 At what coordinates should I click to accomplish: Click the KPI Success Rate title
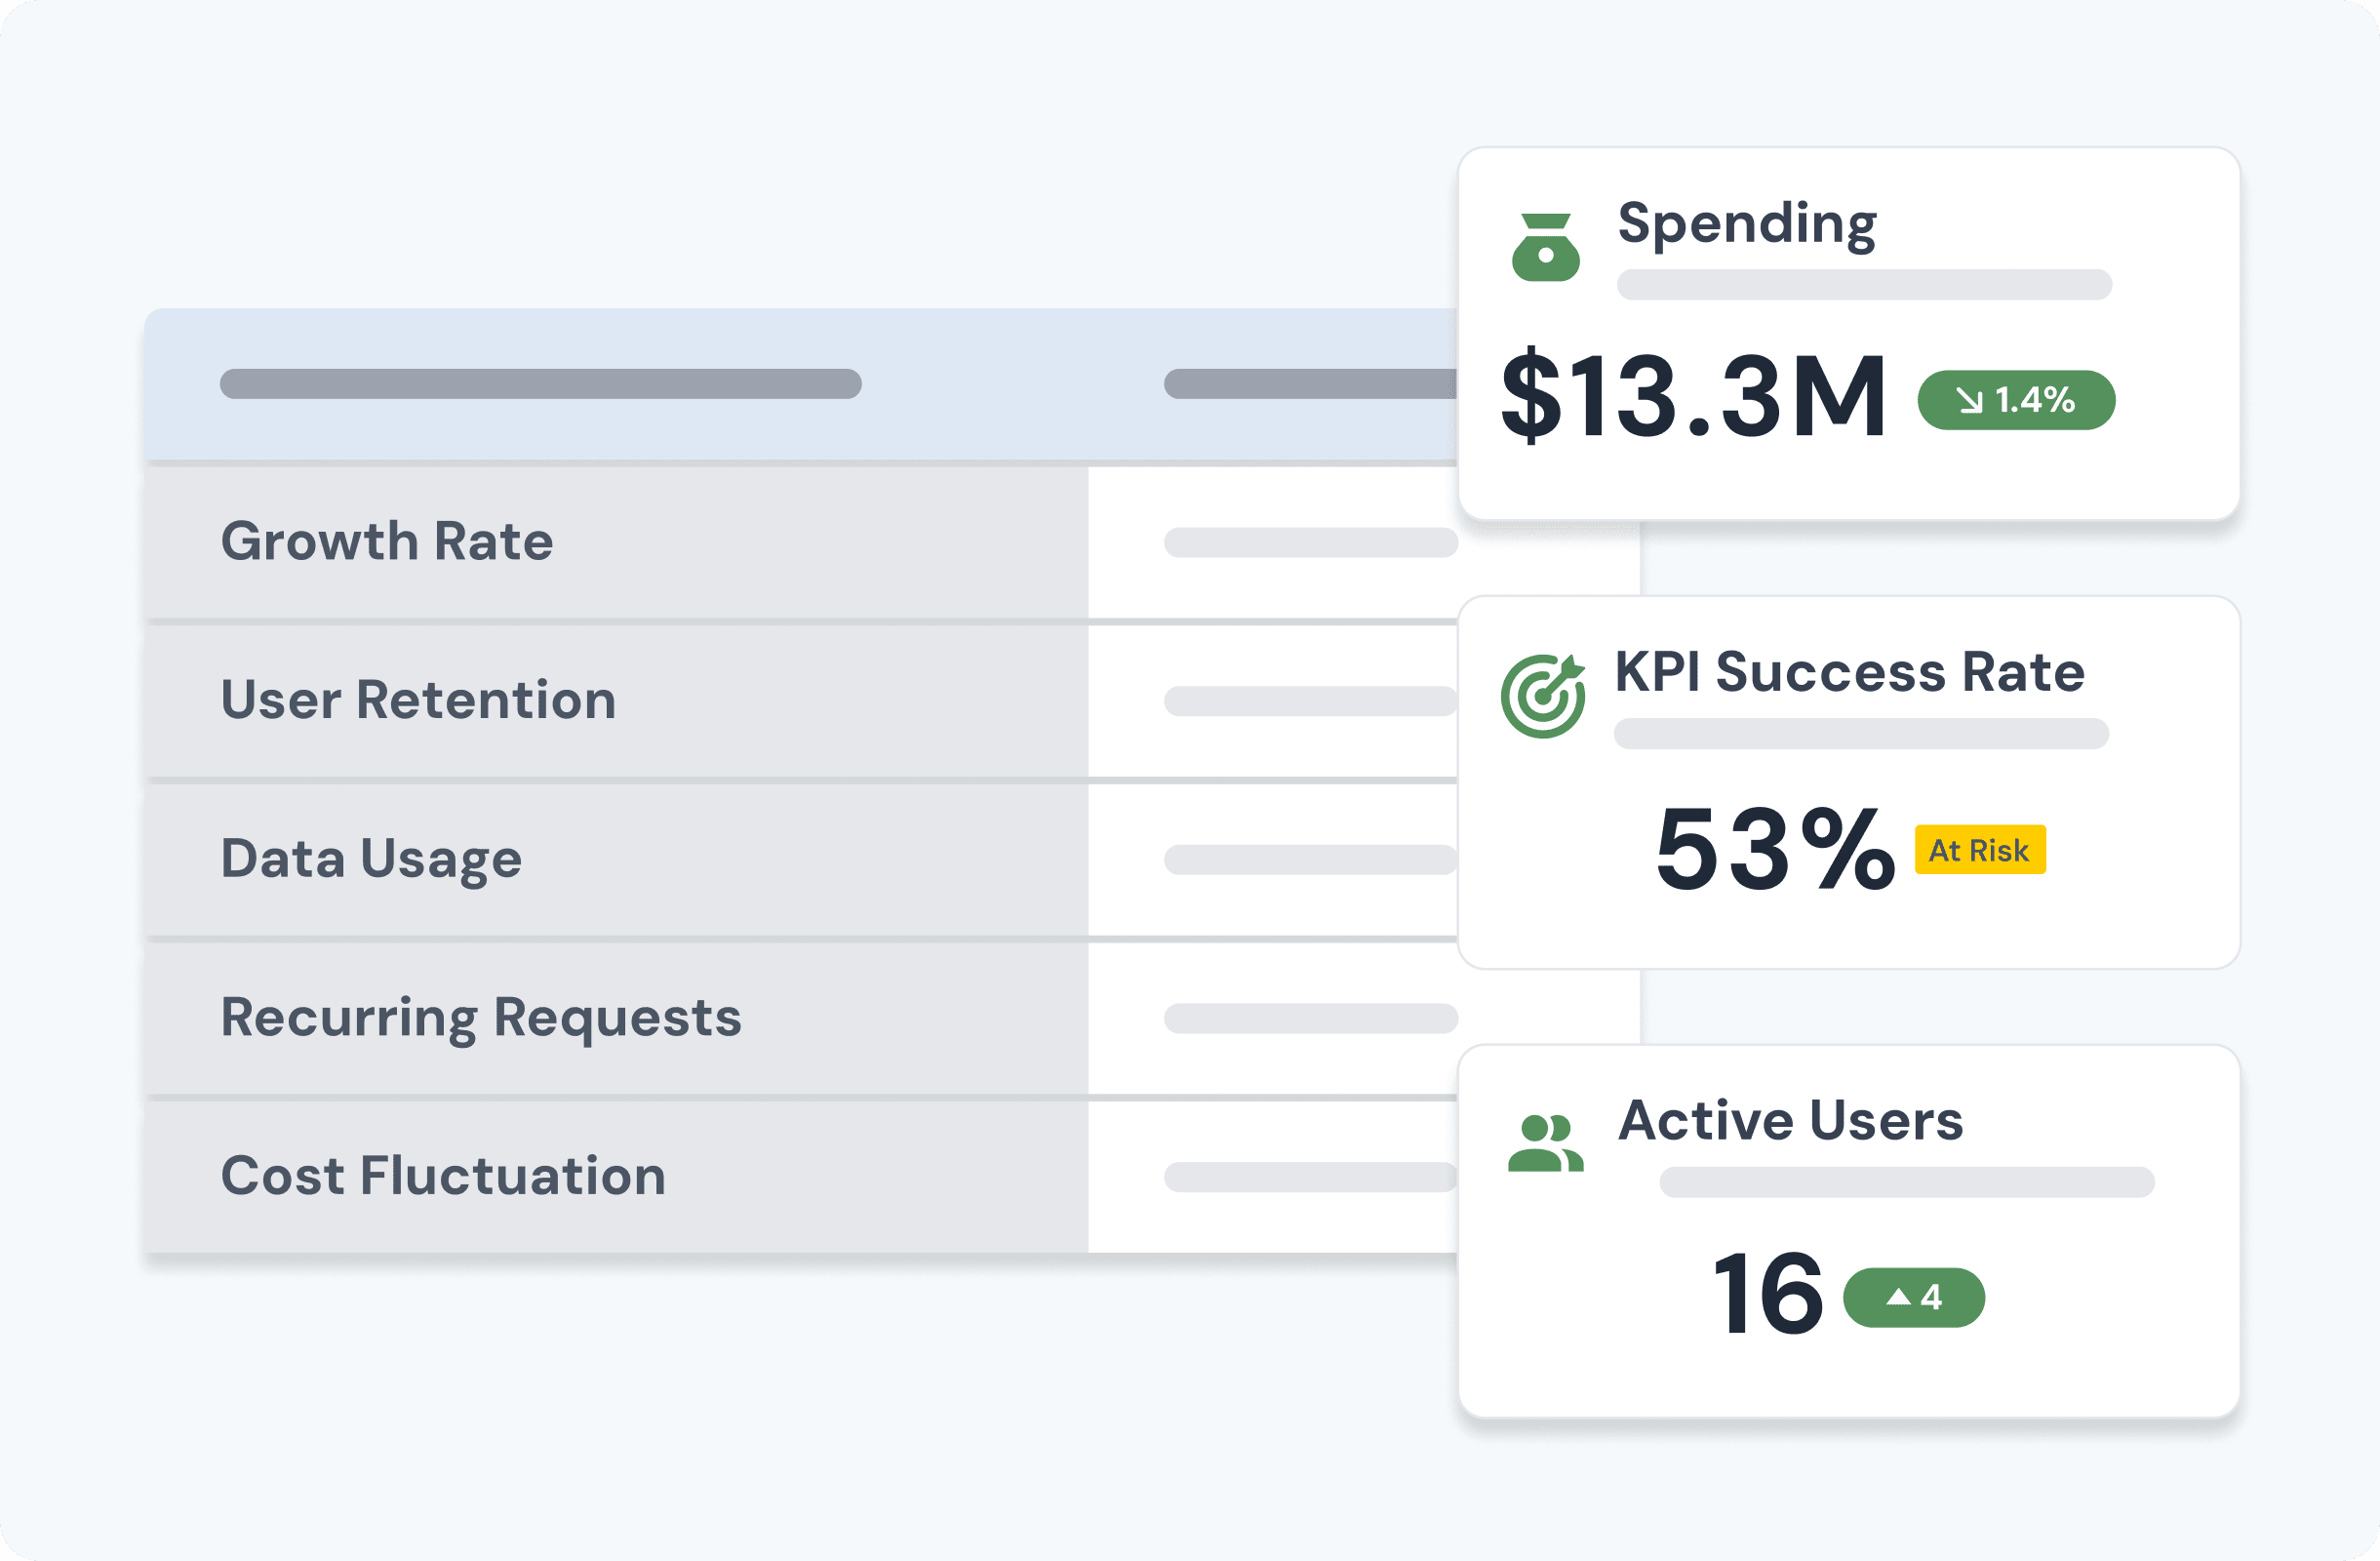1849,671
